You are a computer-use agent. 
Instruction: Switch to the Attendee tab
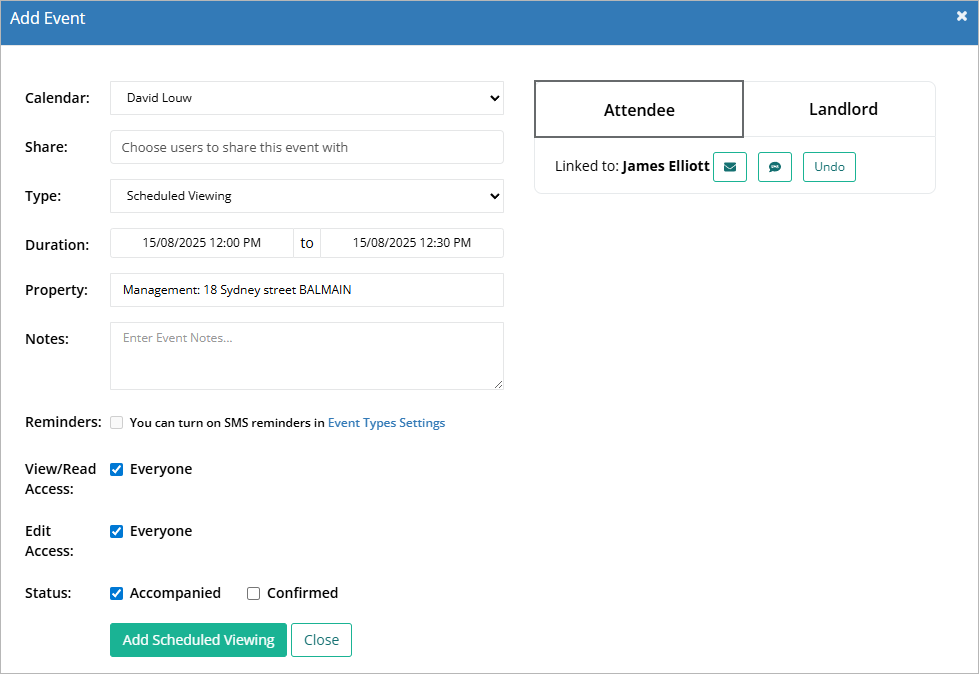pyautogui.click(x=639, y=109)
